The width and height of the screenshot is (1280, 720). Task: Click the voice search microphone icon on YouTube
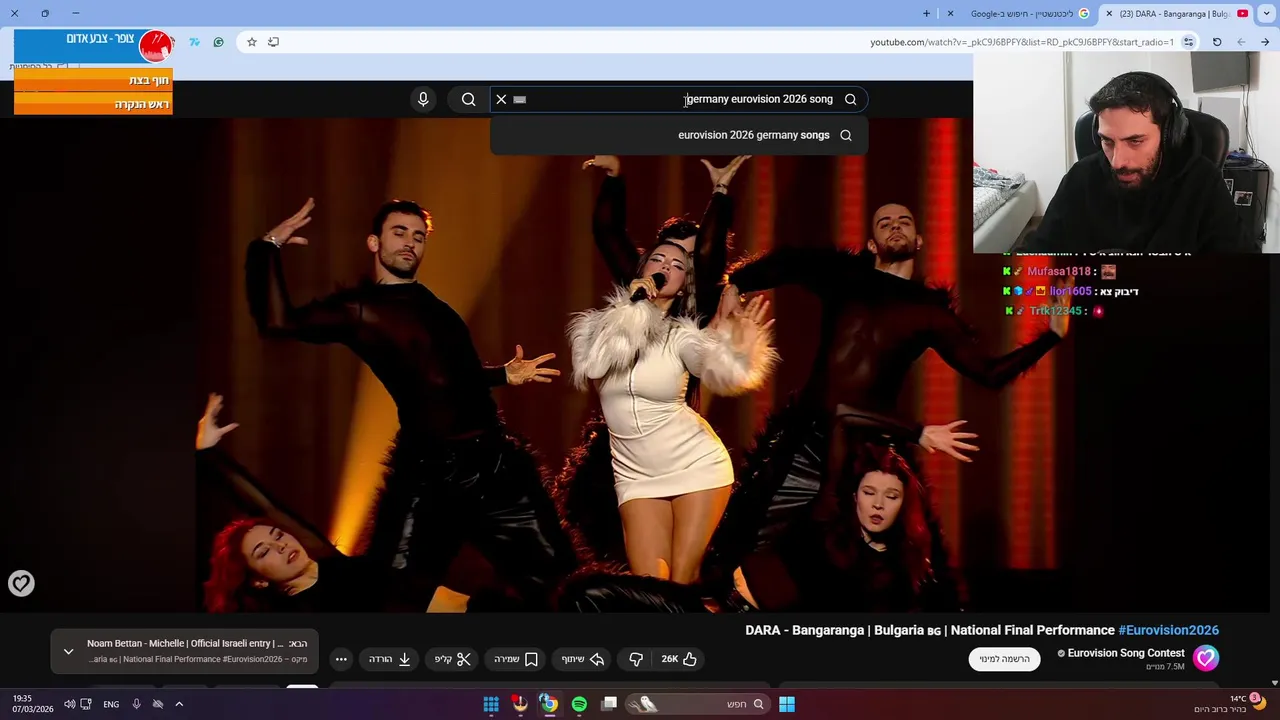[423, 99]
